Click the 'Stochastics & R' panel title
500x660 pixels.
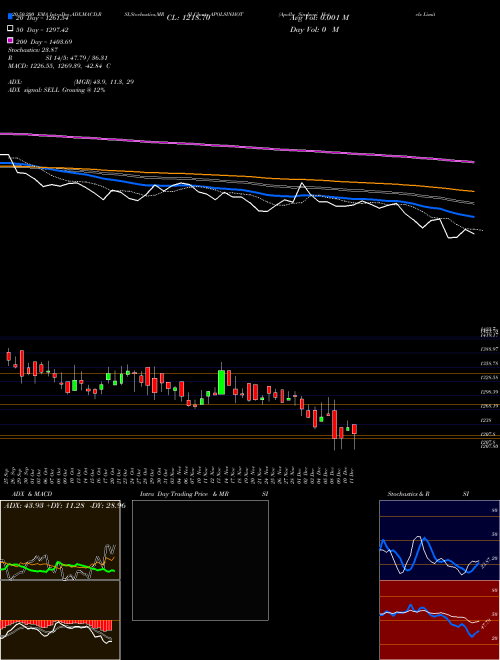click(x=408, y=494)
